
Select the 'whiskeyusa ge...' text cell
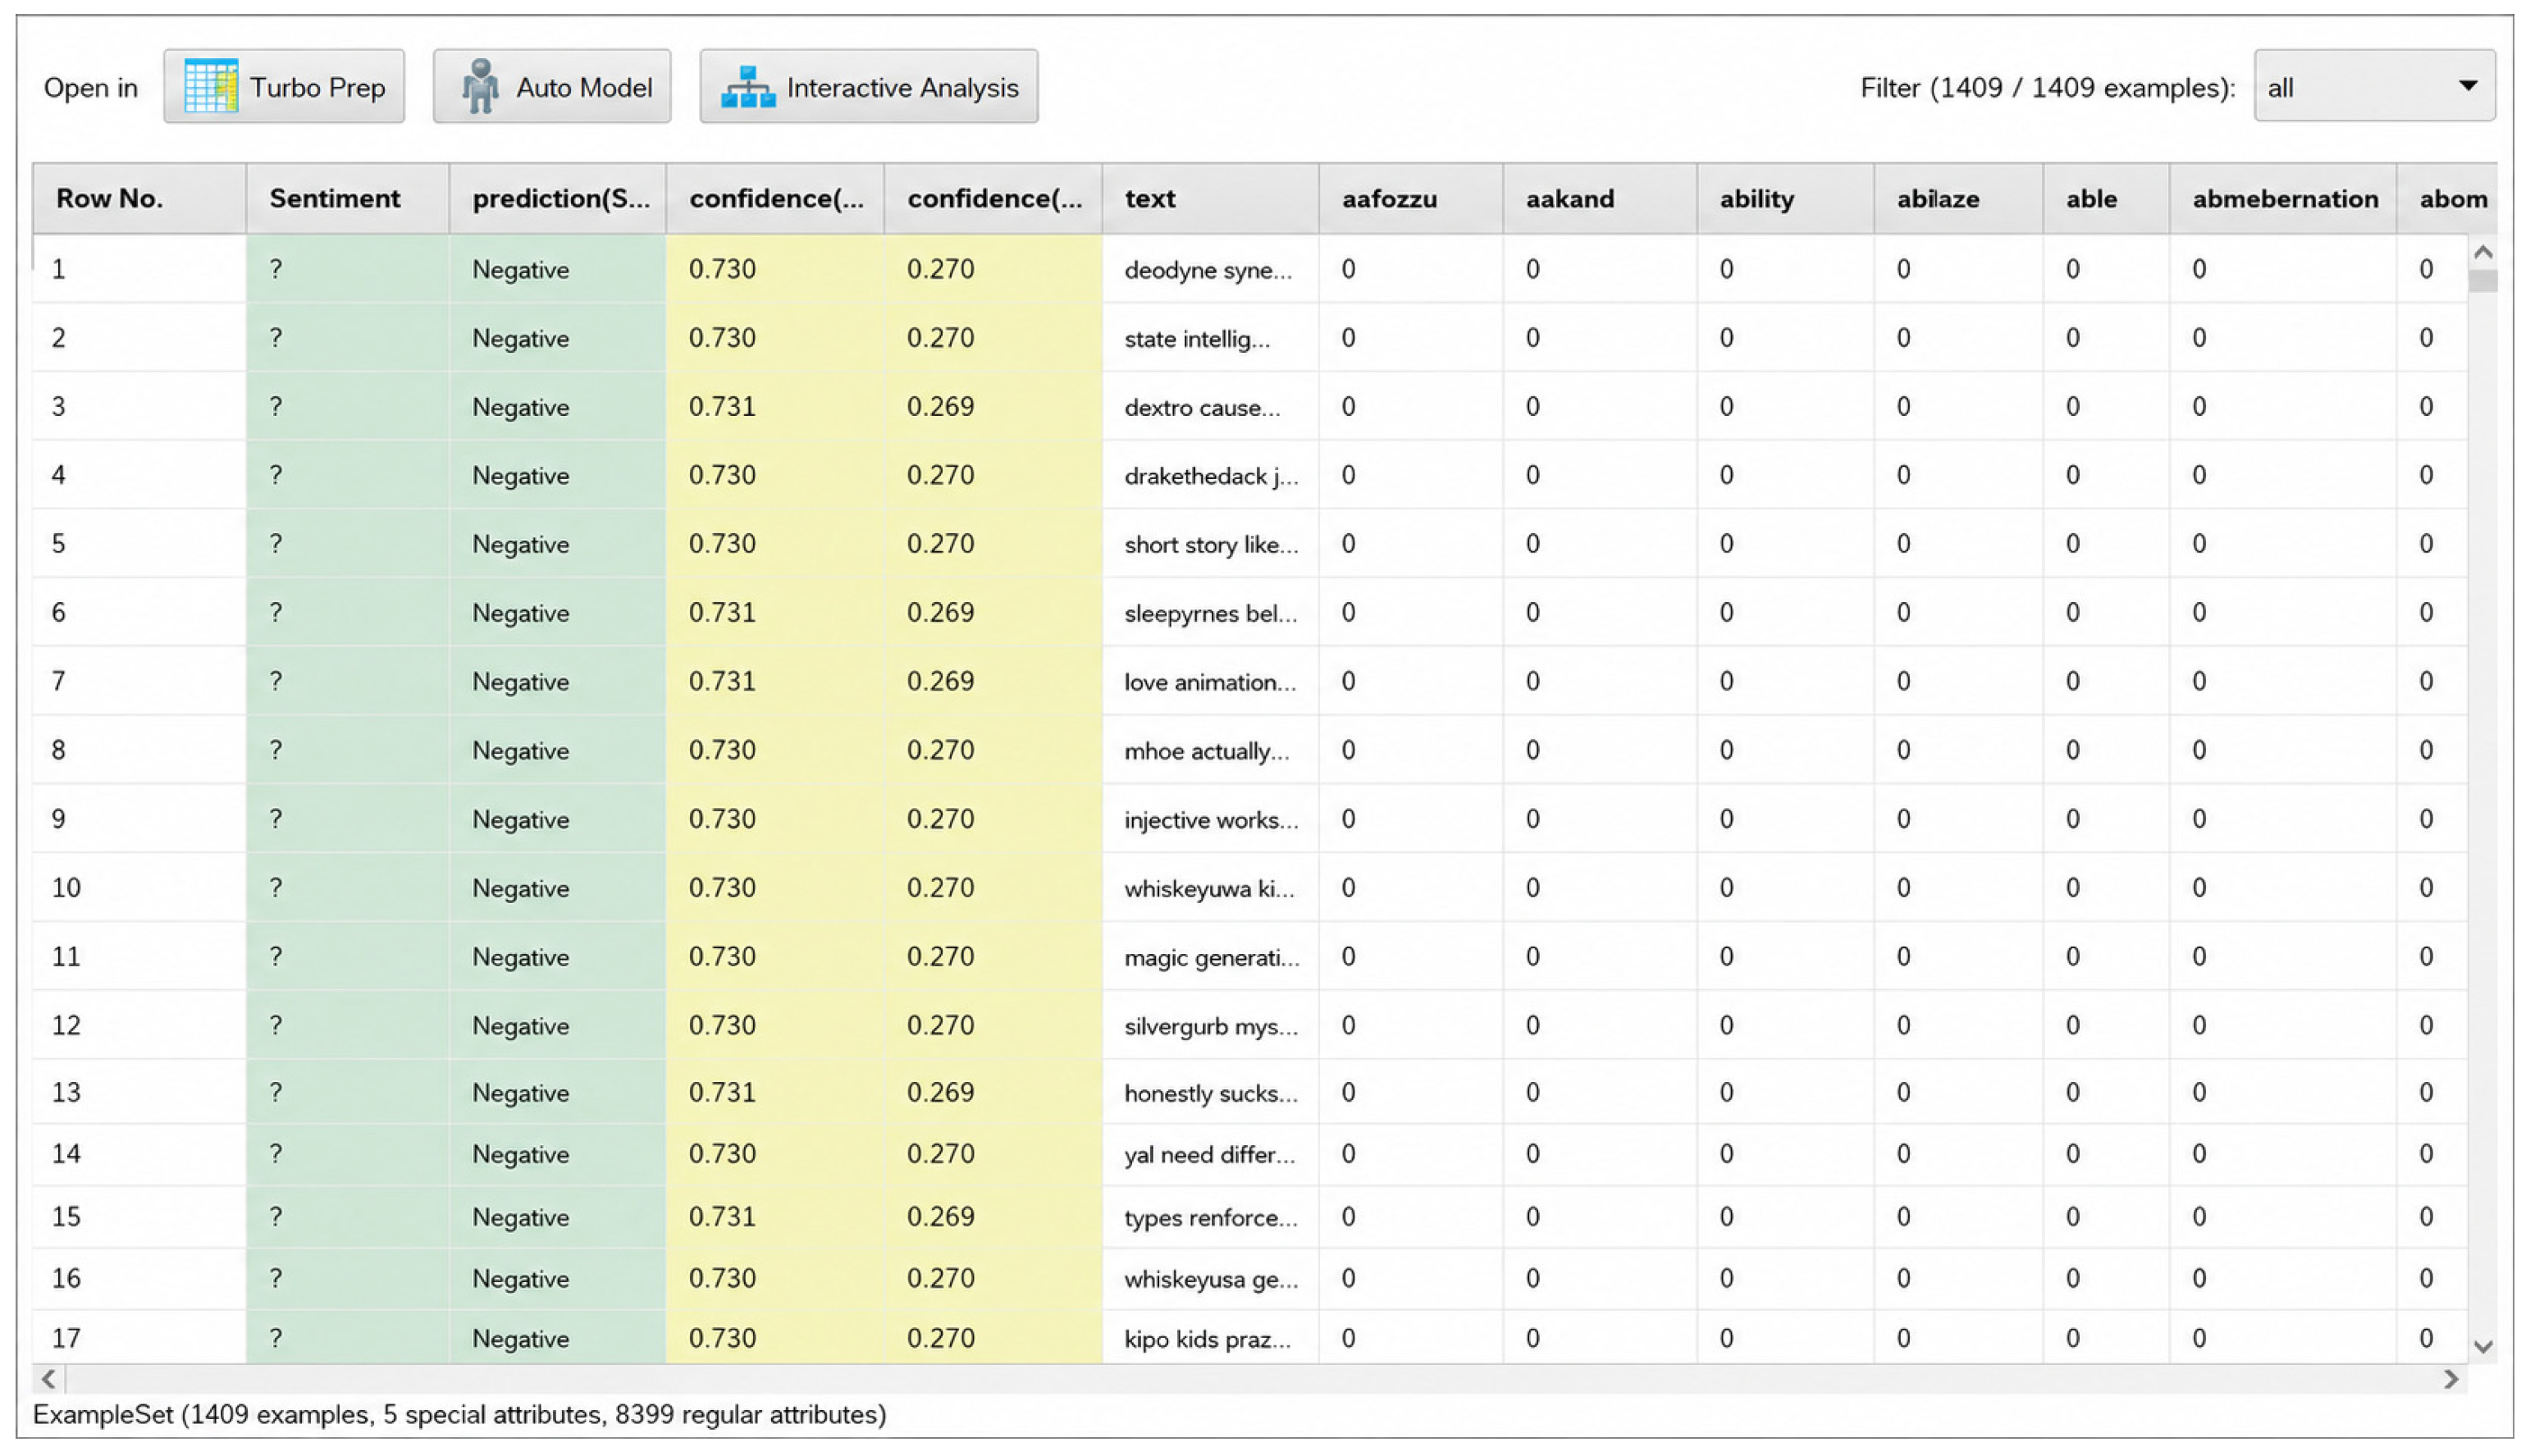1210,1279
